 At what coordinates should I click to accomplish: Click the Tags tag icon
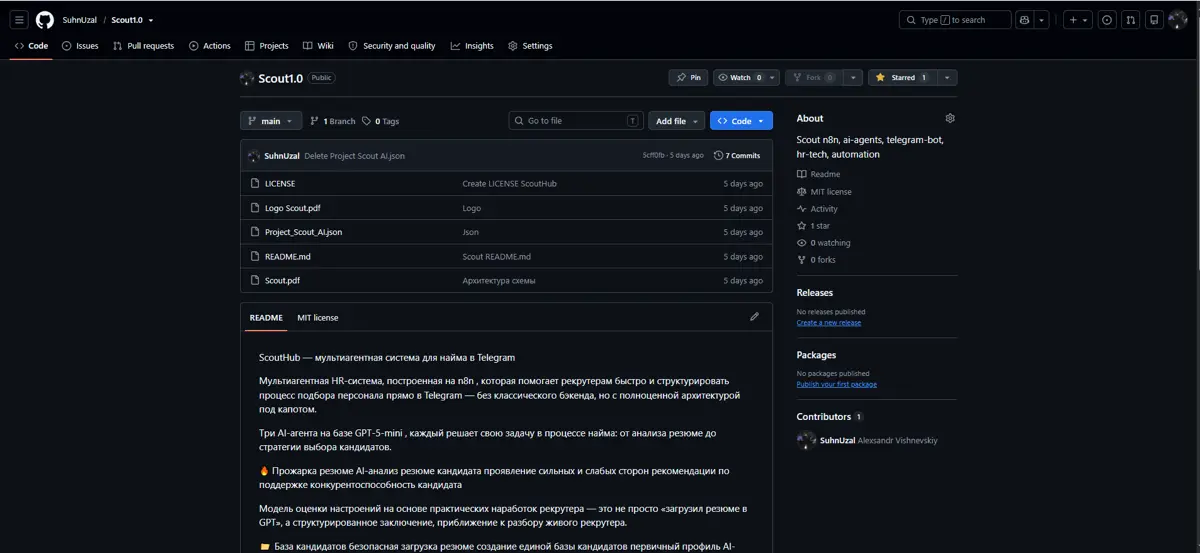pos(367,121)
